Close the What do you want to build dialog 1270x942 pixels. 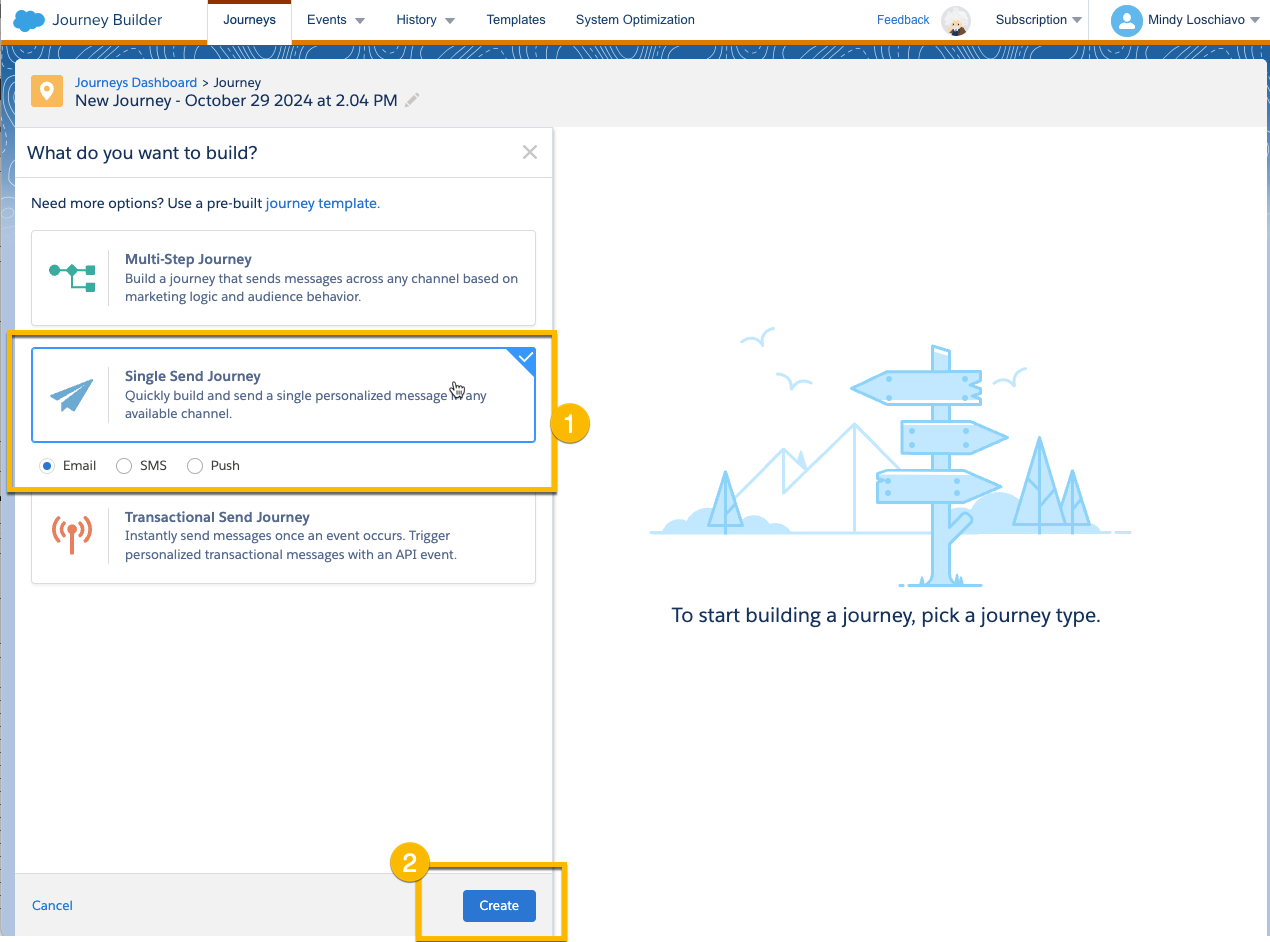529,151
